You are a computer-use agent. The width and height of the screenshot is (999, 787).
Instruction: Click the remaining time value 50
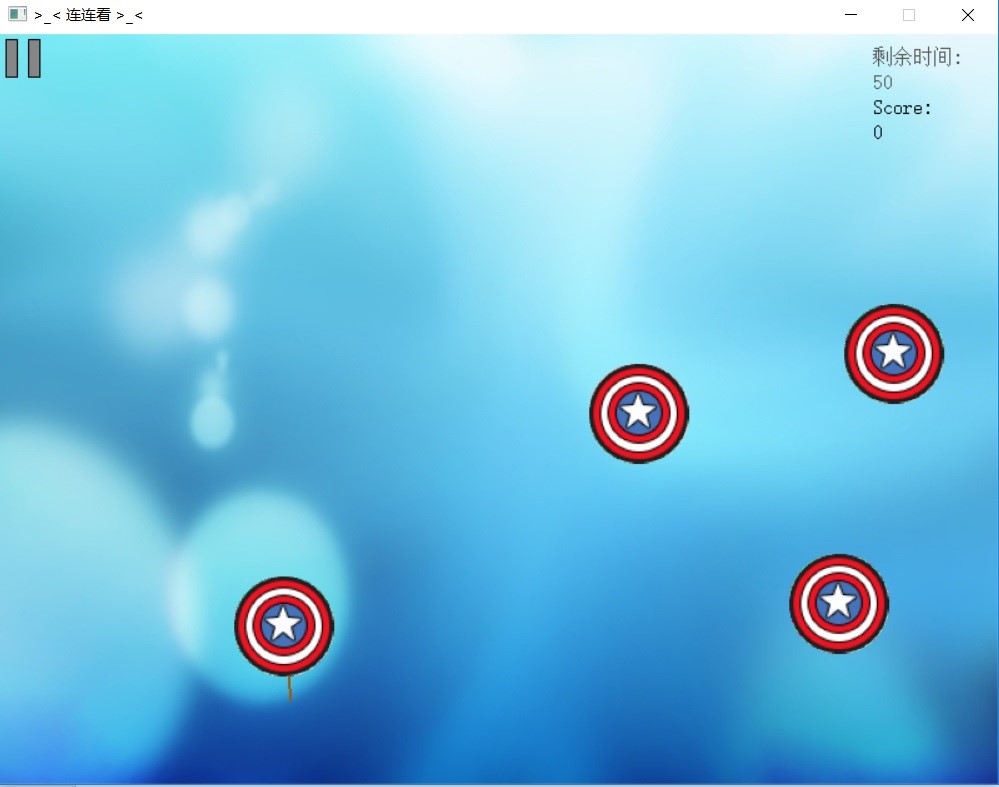point(882,82)
